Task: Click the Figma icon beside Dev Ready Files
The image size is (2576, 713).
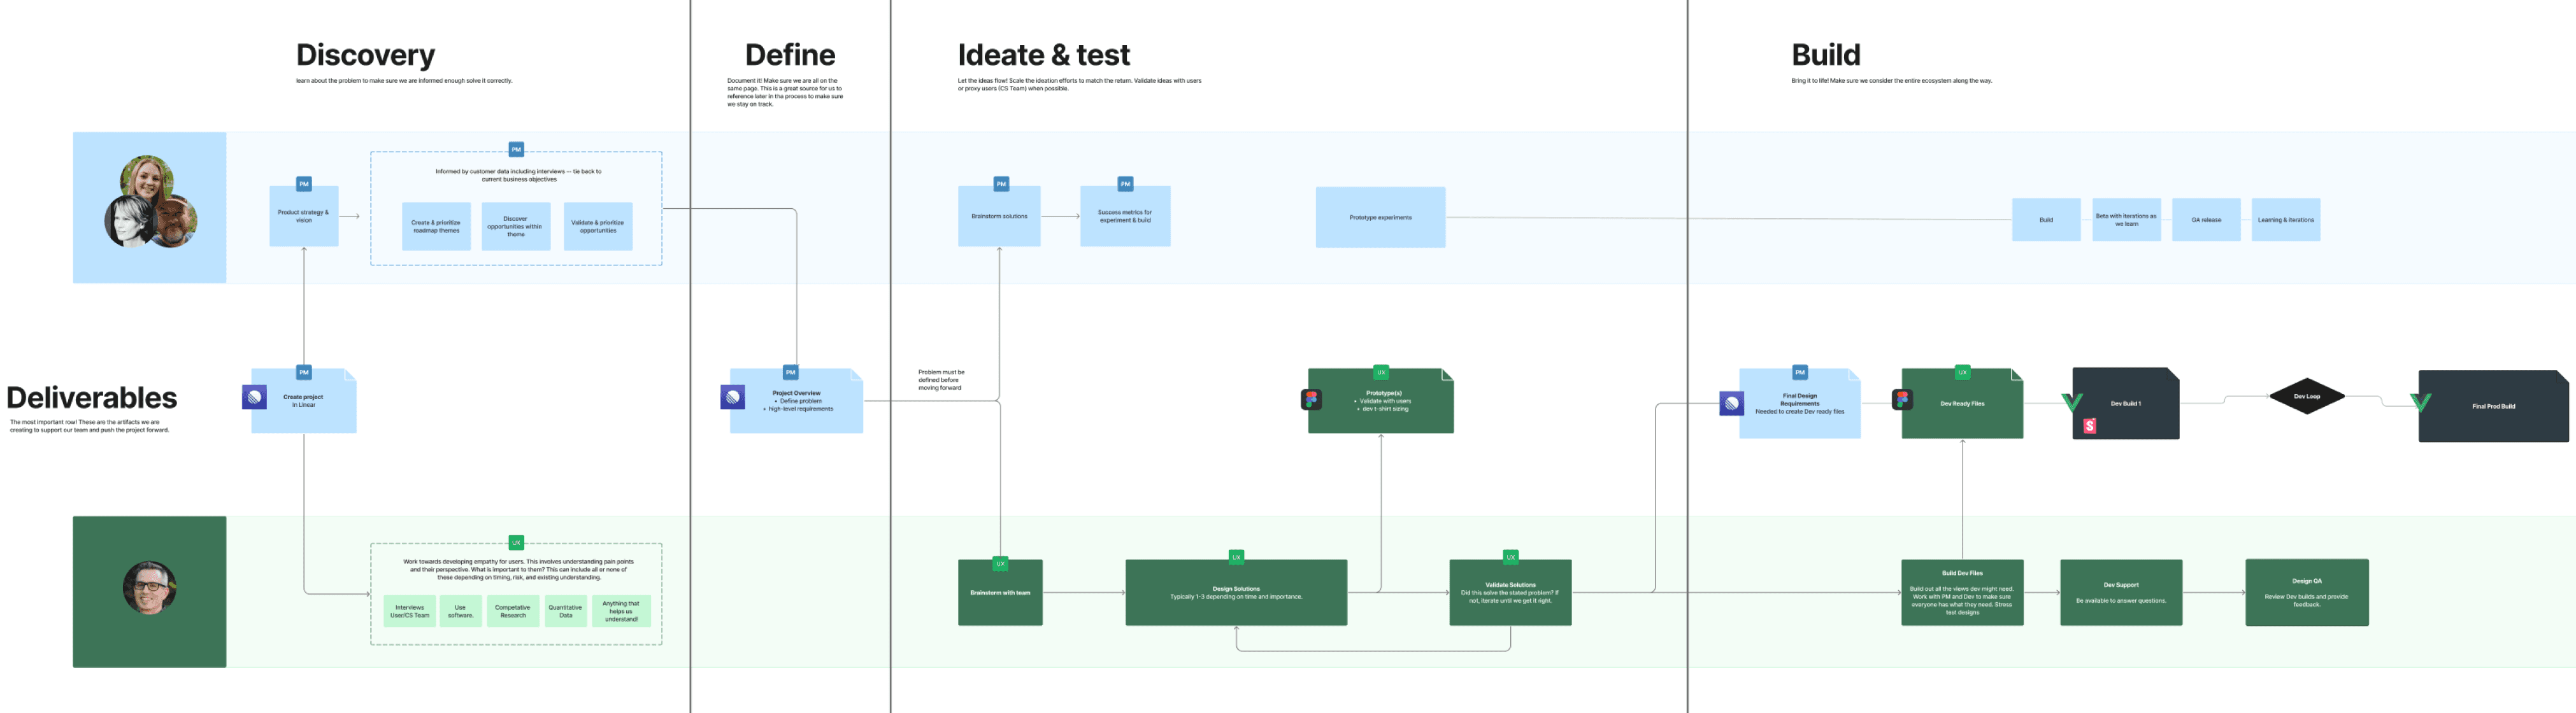Action: click(1902, 400)
